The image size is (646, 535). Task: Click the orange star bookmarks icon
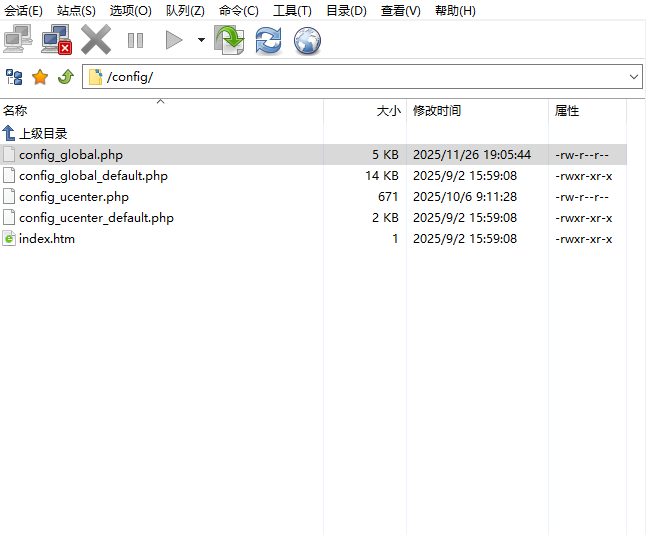[x=40, y=77]
